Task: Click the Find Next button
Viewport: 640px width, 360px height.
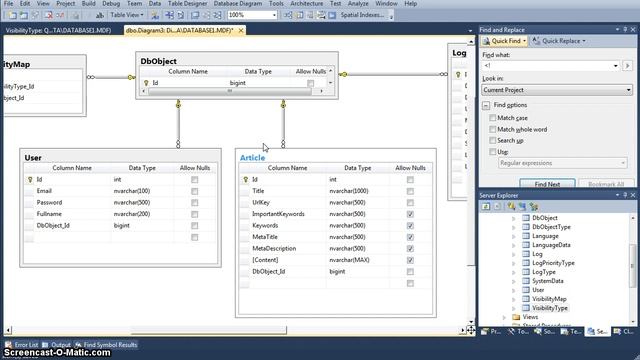Action: coord(547,184)
